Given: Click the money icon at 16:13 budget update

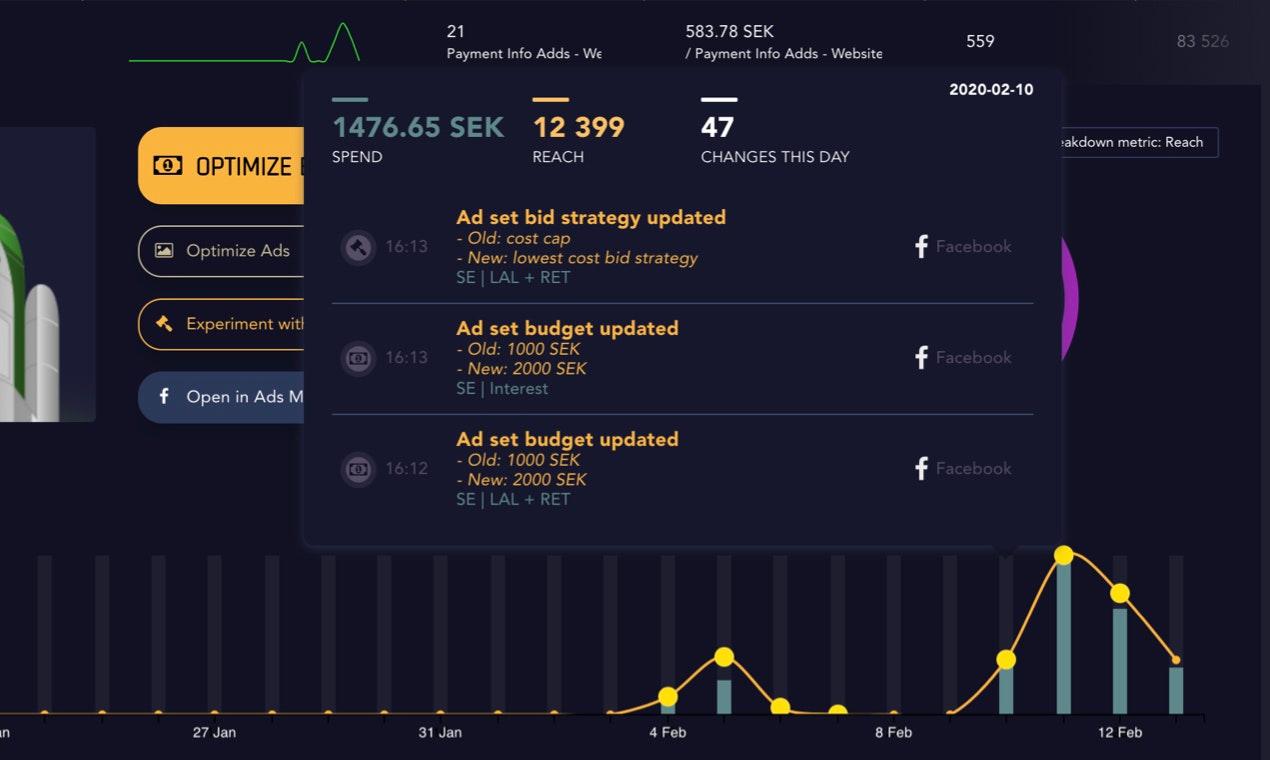Looking at the screenshot, I should pyautogui.click(x=358, y=358).
